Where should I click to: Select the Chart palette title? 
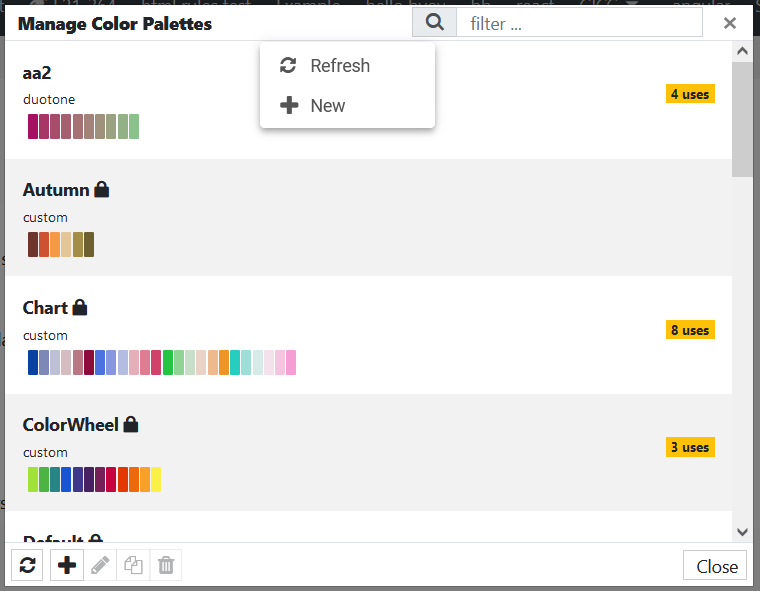pyautogui.click(x=45, y=308)
